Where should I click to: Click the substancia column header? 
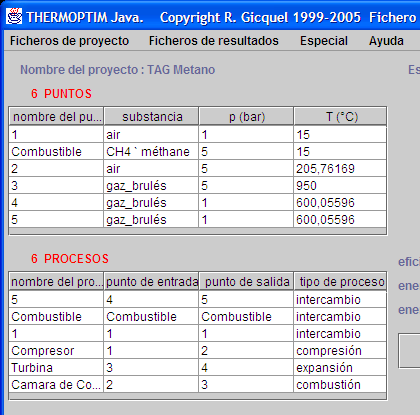click(x=151, y=117)
